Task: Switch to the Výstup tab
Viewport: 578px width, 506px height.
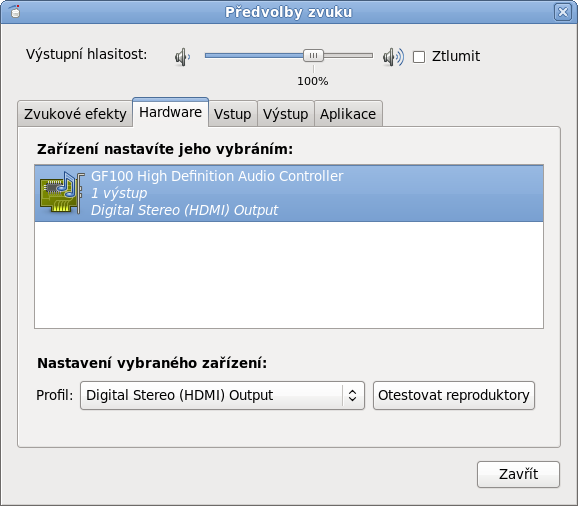Action: point(286,114)
